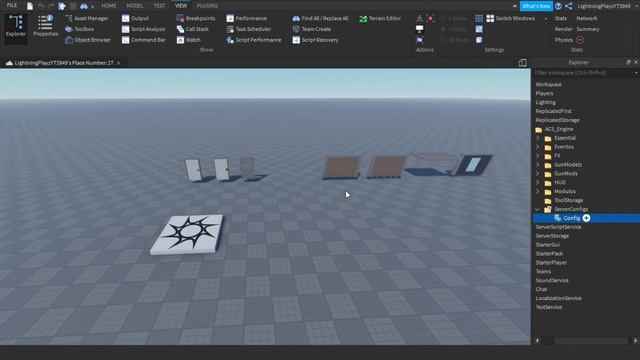Open the Switch Windows dropdown arrow
The width and height of the screenshot is (640, 360).
pyautogui.click(x=546, y=18)
